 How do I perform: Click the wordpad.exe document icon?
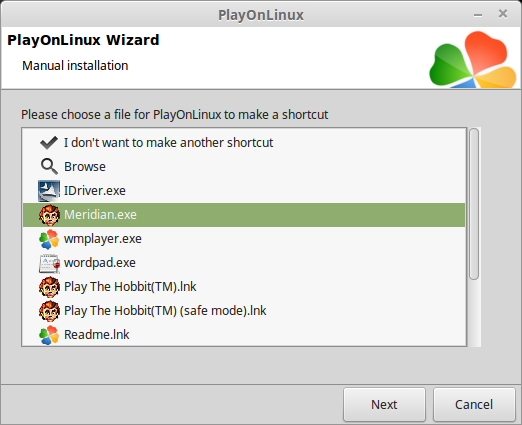coord(49,263)
